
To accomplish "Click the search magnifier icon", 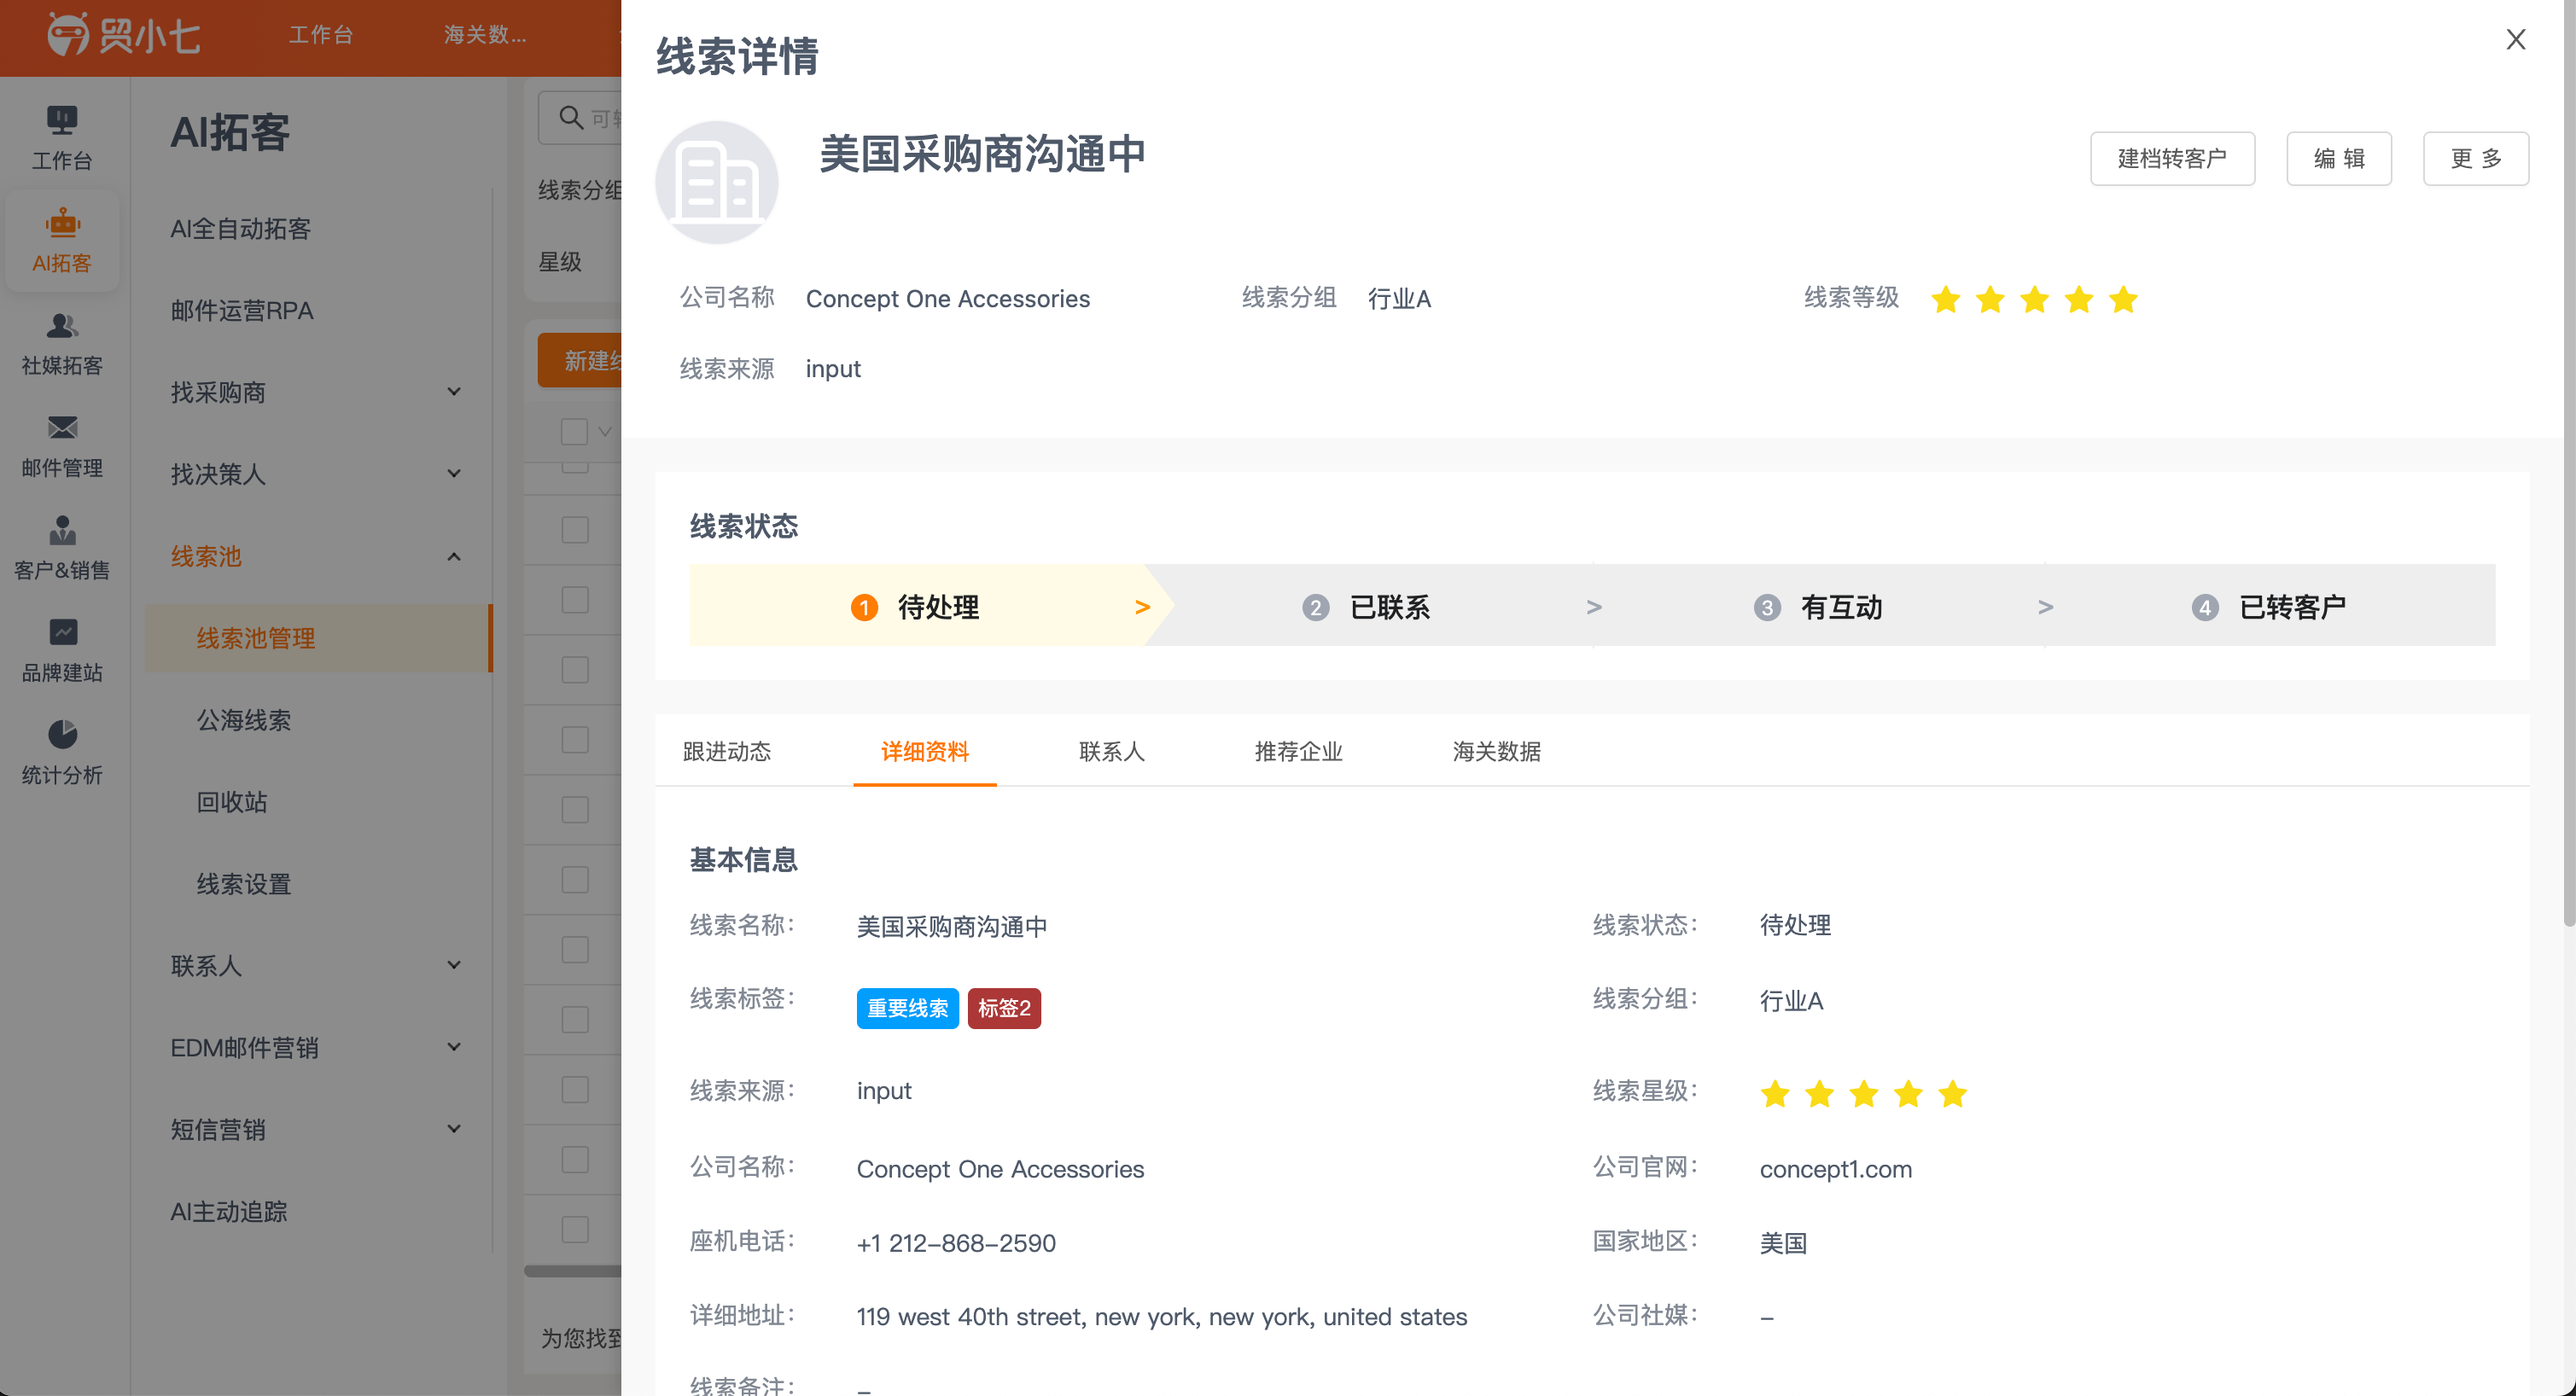I will [x=571, y=118].
